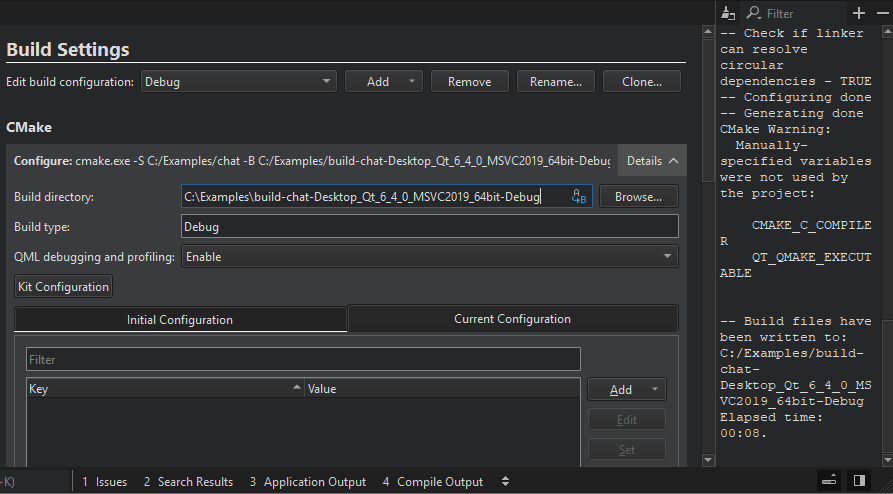
Task: Click the Key column header to sort
Action: (160, 389)
